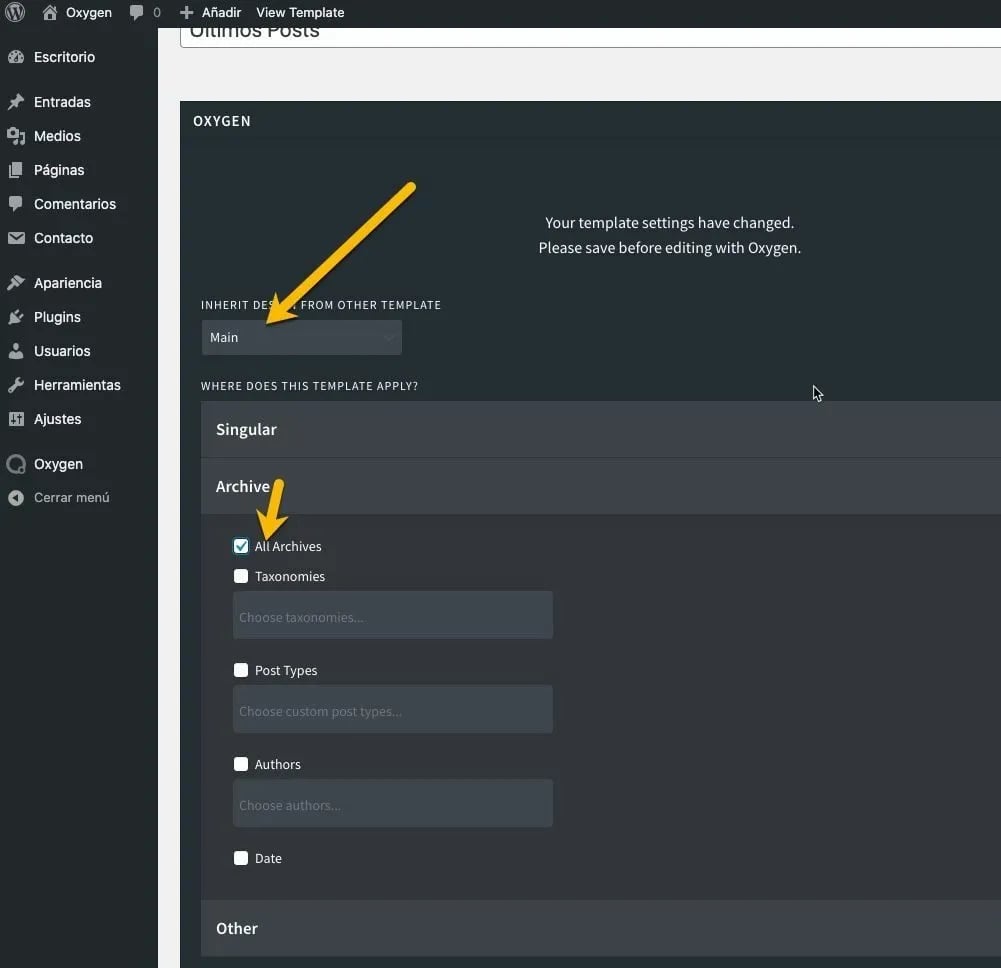Click the Plugins plug icon
This screenshot has width=1001, height=968.
(x=16, y=317)
